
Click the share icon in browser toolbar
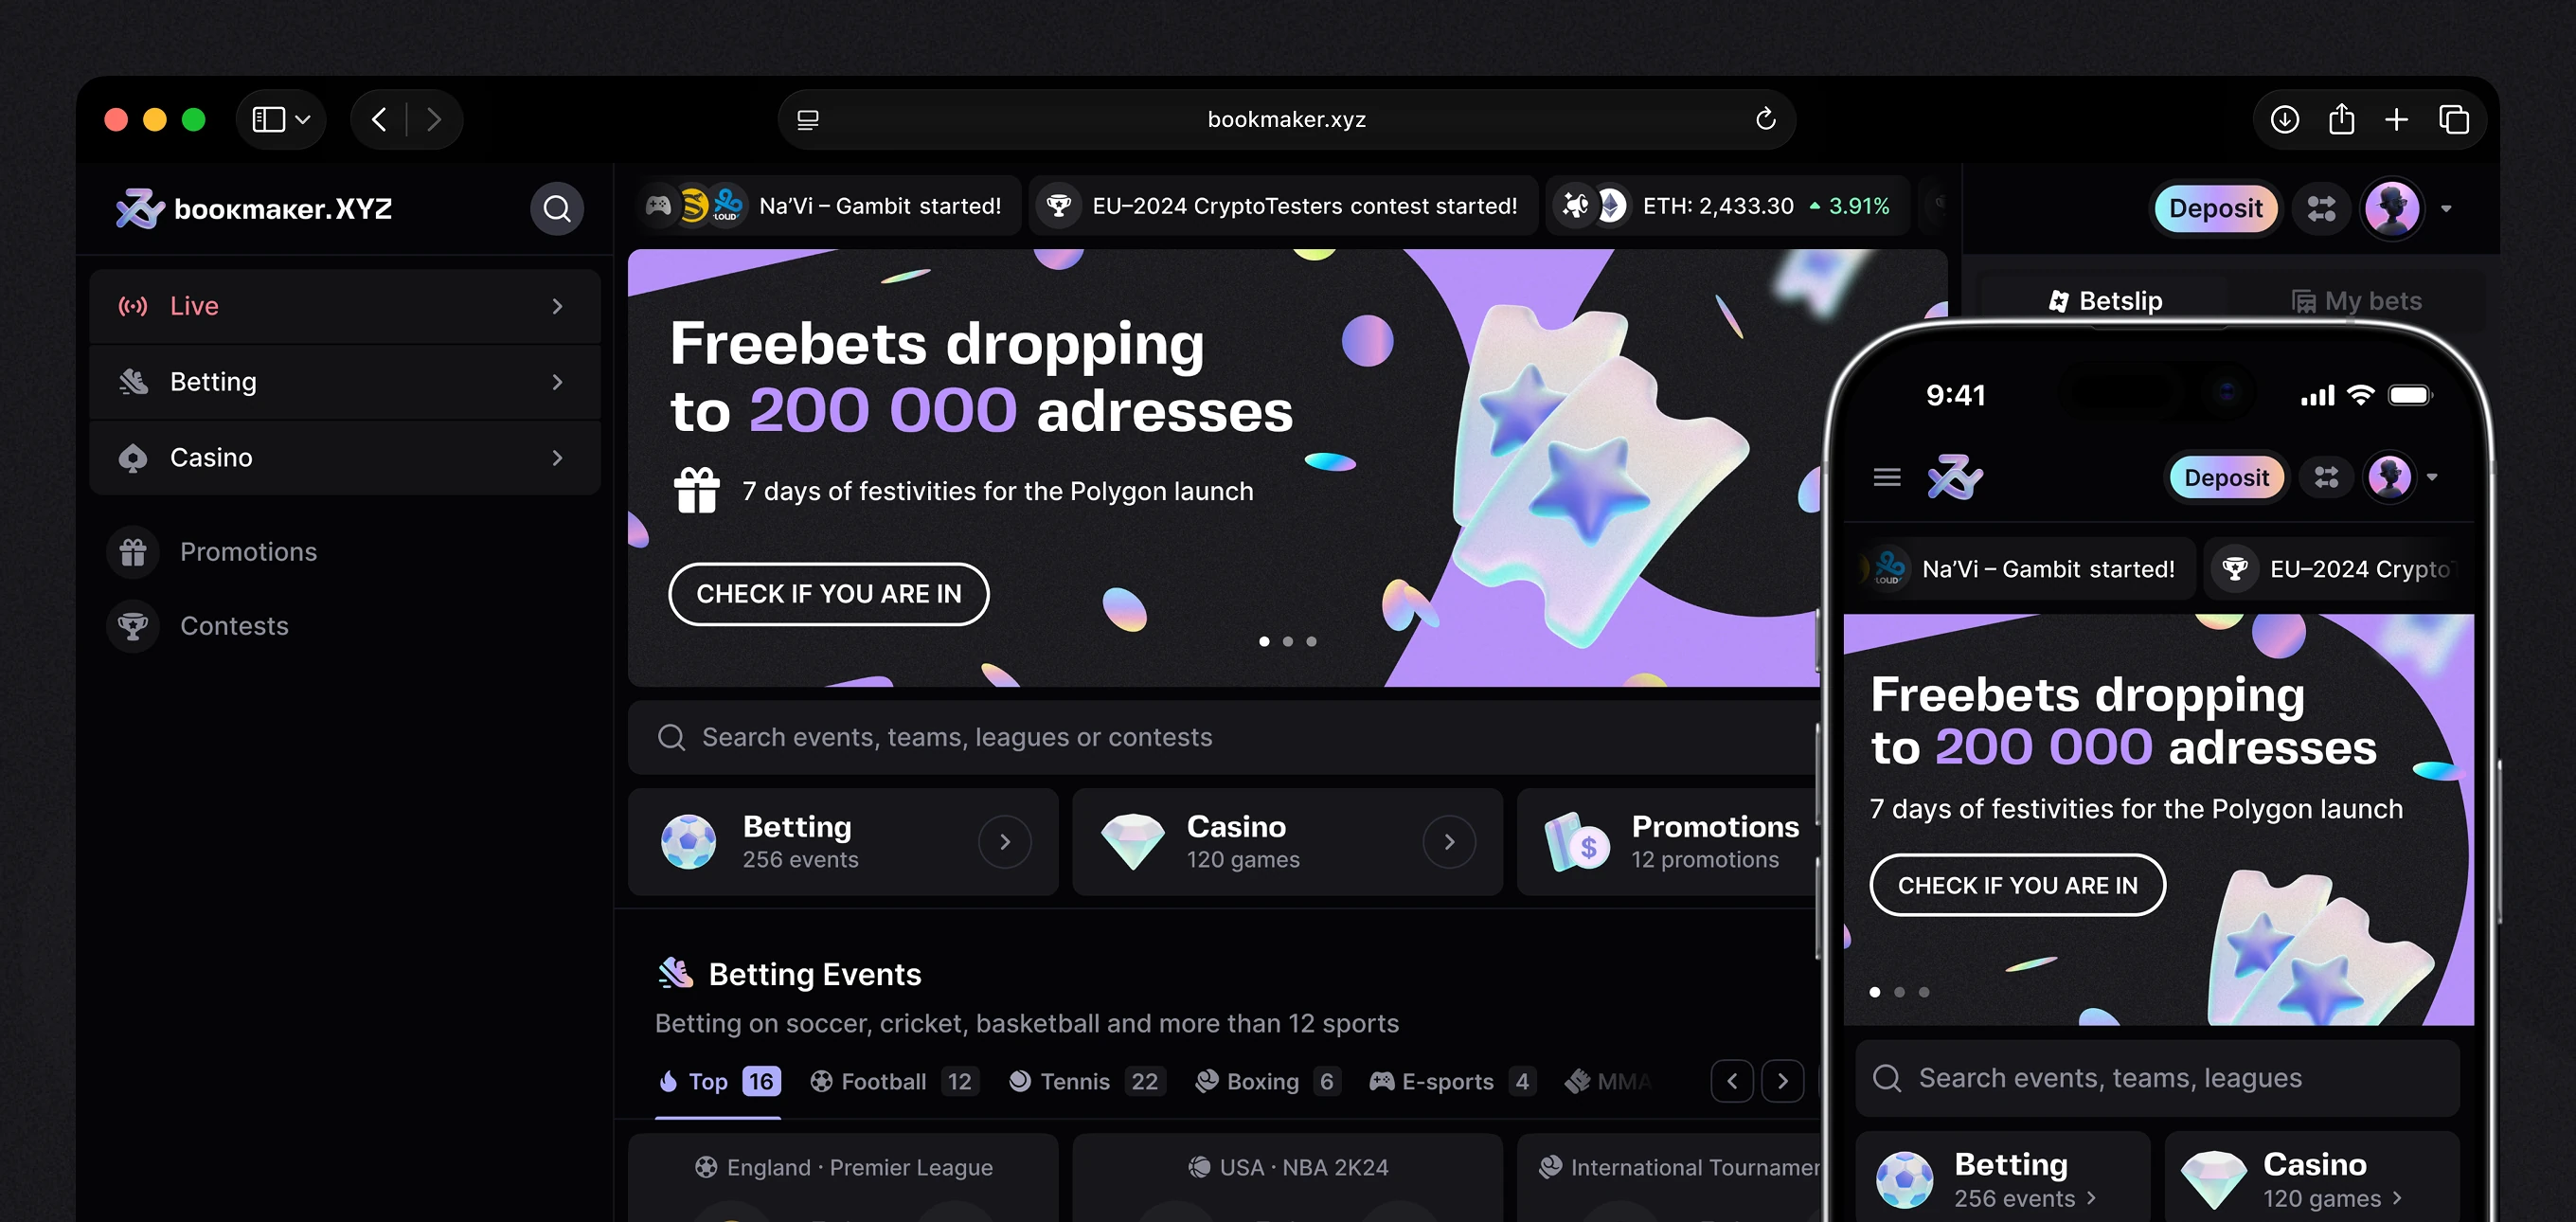2341,119
